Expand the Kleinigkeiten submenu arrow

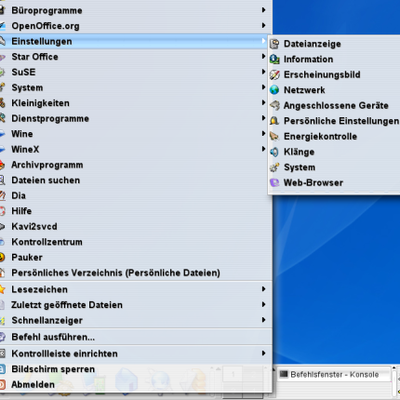pyautogui.click(x=263, y=103)
